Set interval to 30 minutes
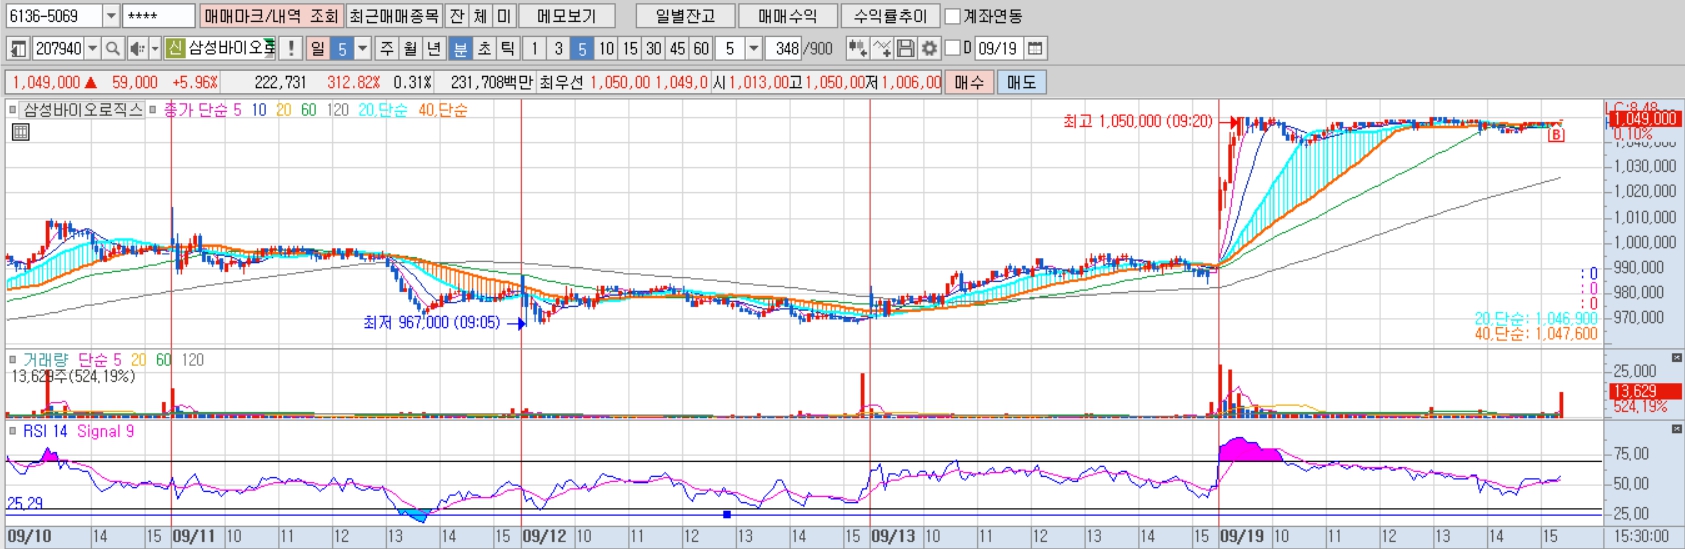This screenshot has height=549, width=1685. coord(654,48)
